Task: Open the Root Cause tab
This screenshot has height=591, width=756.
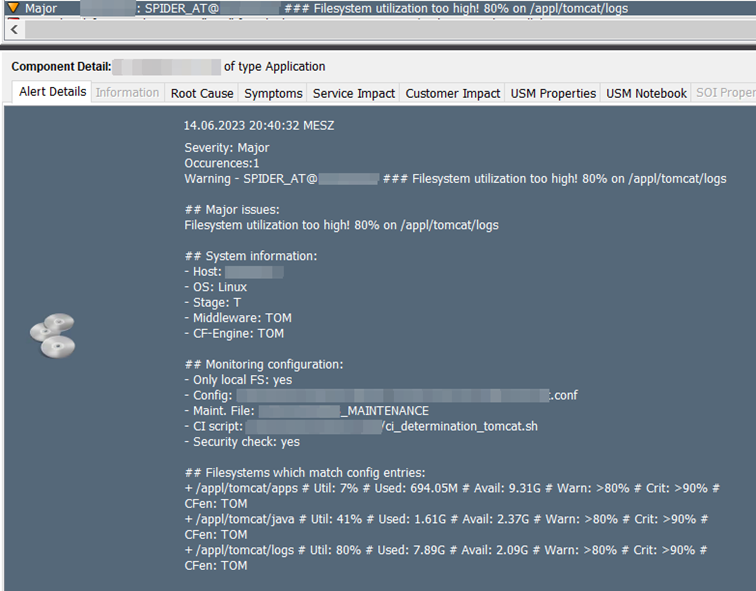Action: click(202, 93)
